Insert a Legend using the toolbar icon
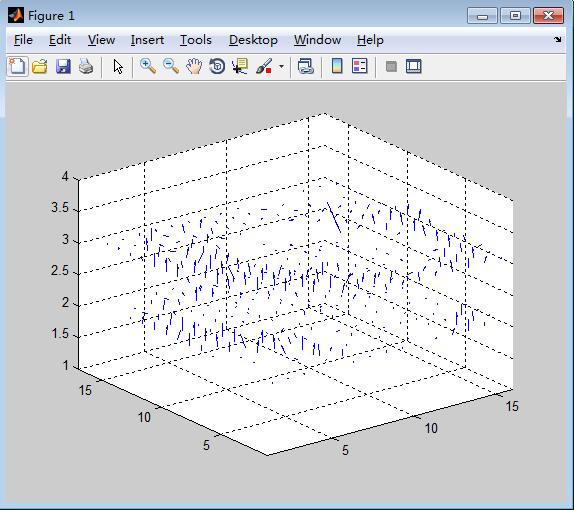 [x=359, y=67]
